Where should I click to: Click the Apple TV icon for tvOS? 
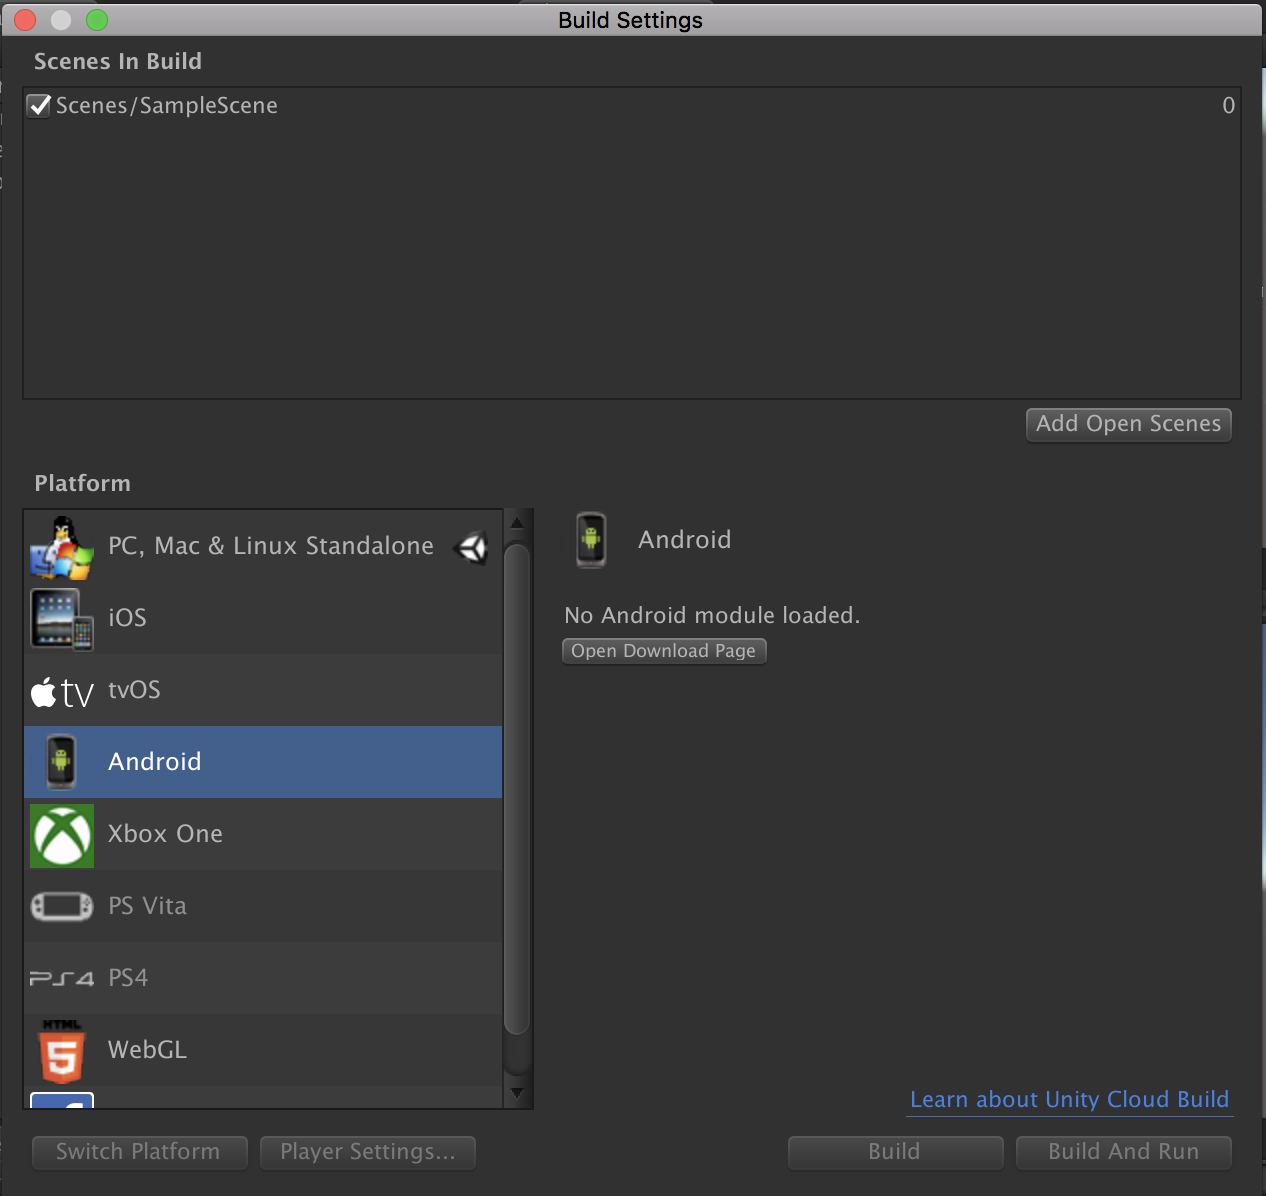62,691
